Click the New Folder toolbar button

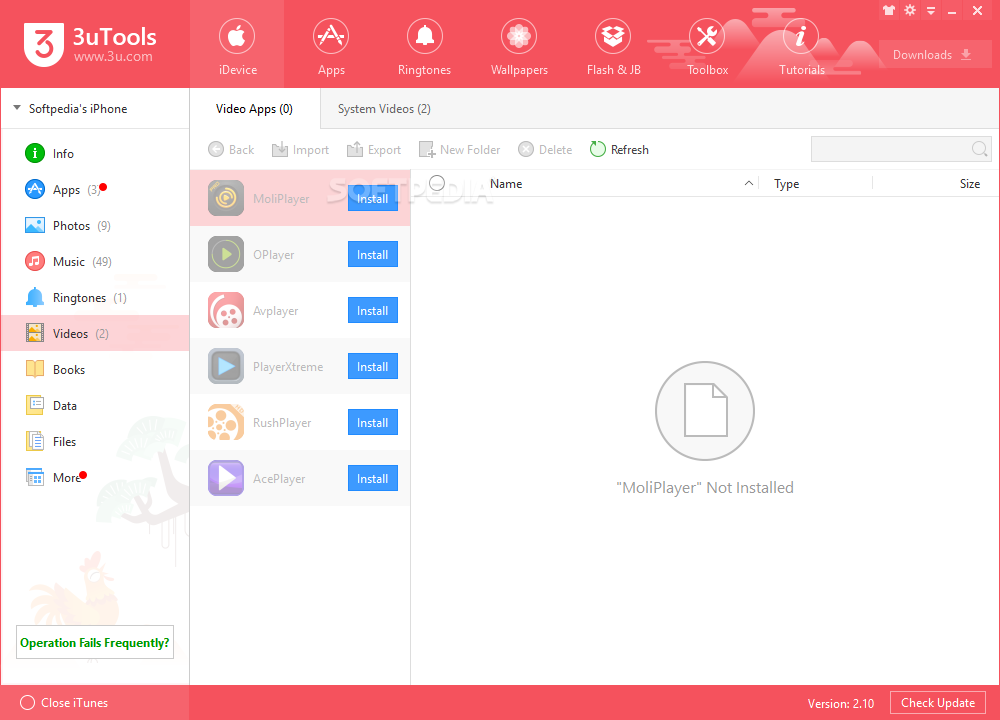pos(459,149)
